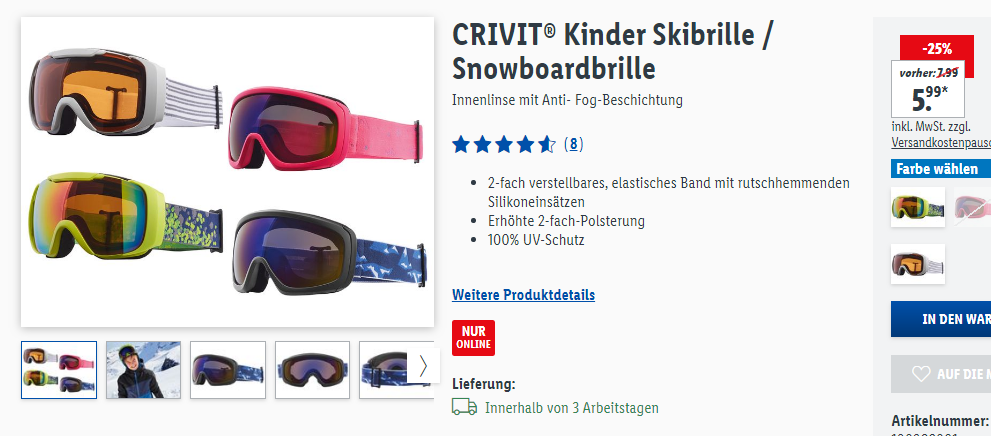Select the green goggles color option
This screenshot has height=436, width=991.
pyautogui.click(x=918, y=207)
